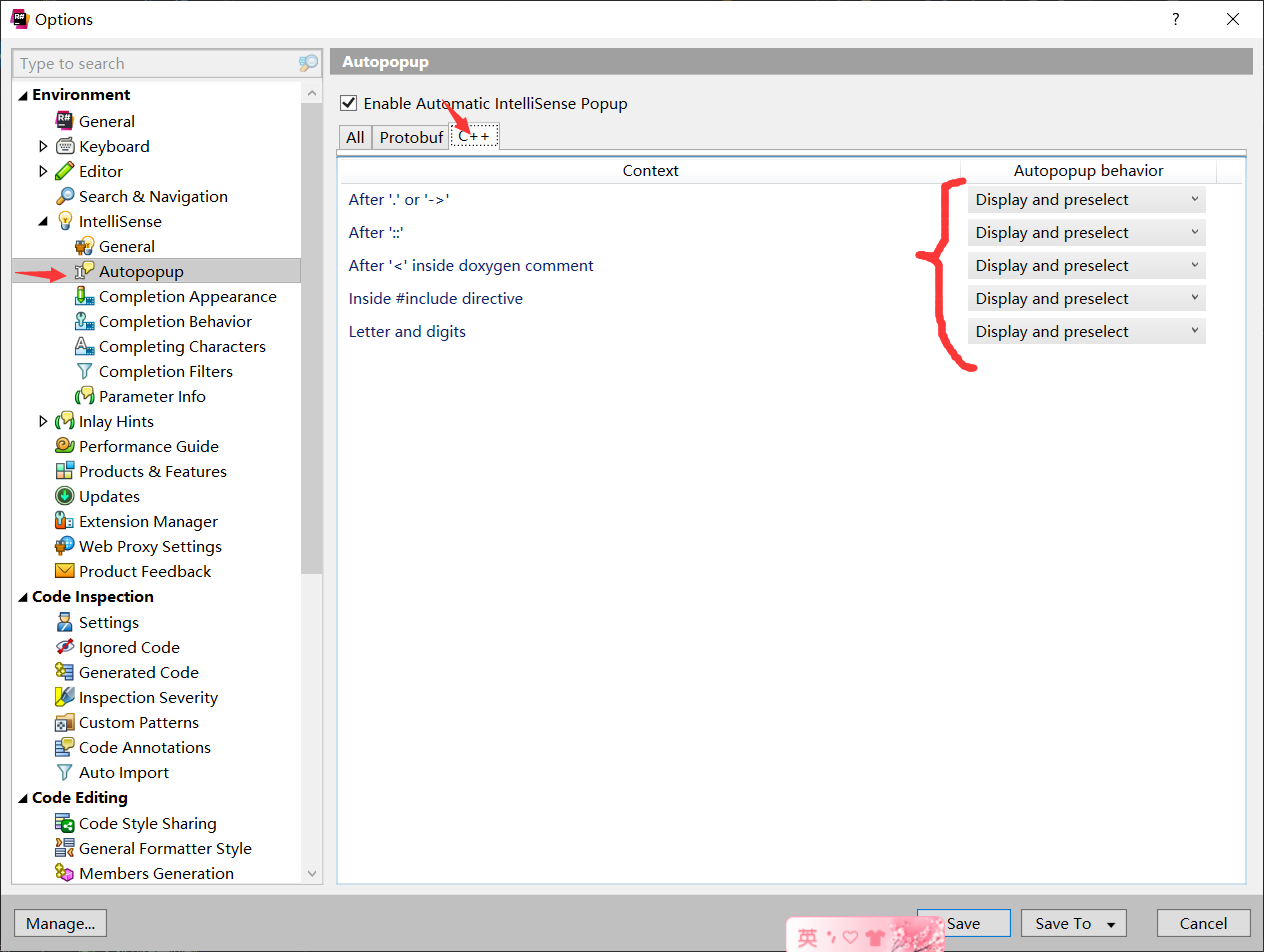Click the Autopopup behavior column header
The width and height of the screenshot is (1264, 952).
(1088, 170)
